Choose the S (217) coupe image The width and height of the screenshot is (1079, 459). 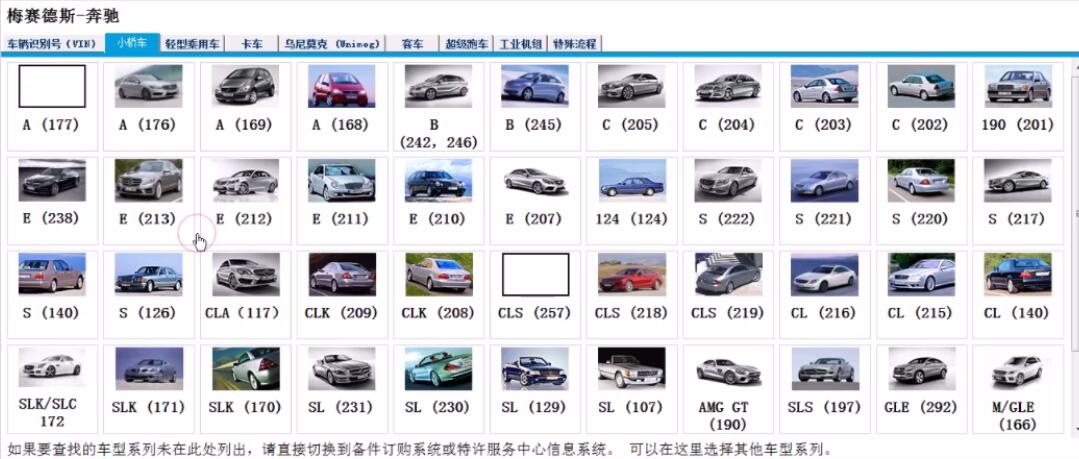point(1018,180)
